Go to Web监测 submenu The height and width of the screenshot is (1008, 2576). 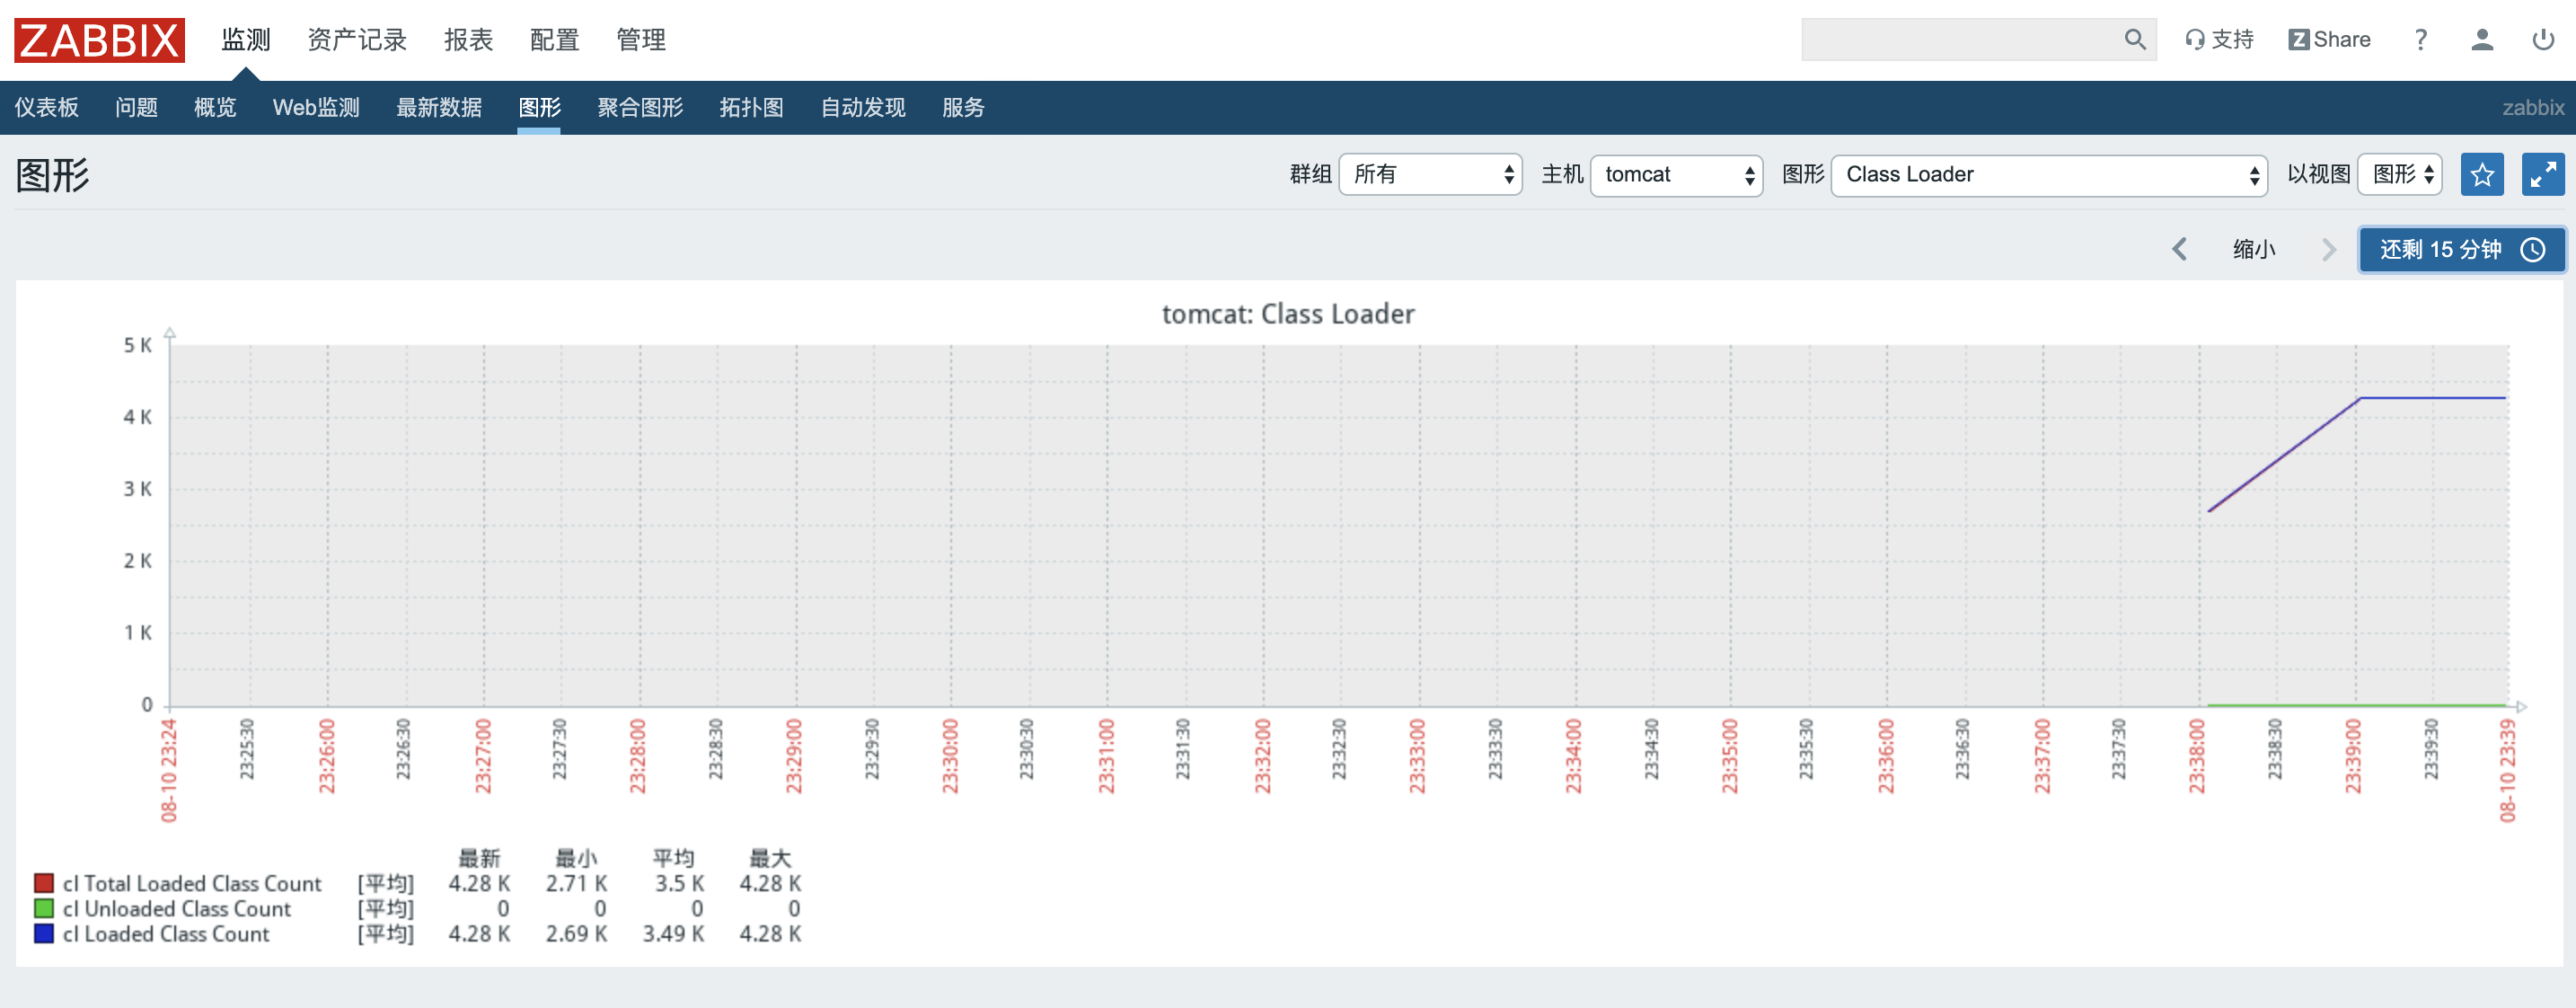click(x=316, y=107)
